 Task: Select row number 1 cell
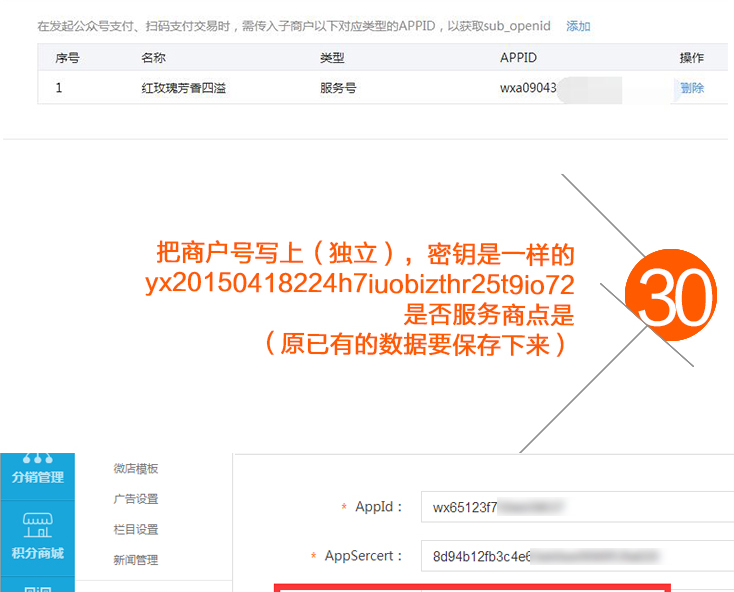pos(59,88)
